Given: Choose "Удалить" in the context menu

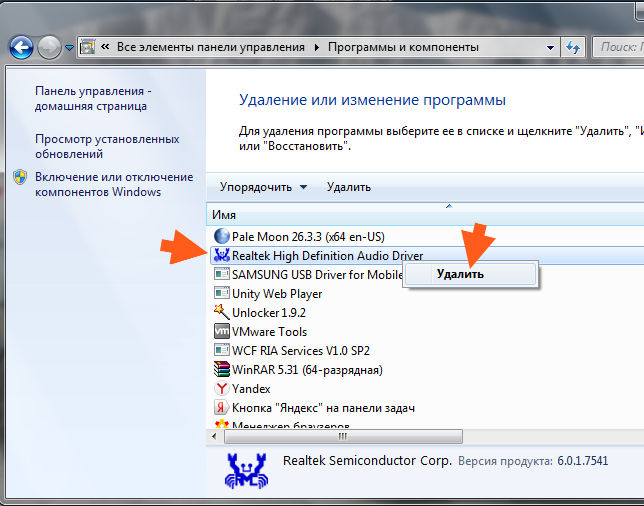Looking at the screenshot, I should tap(470, 274).
